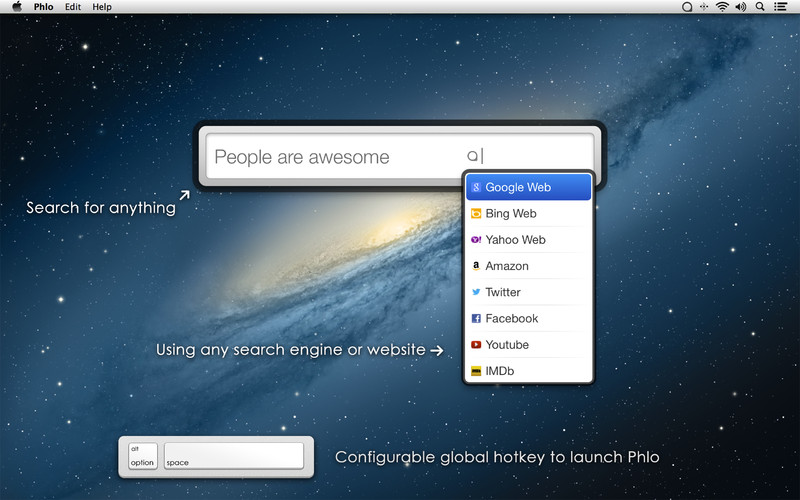
Task: Click the People are awesome search field
Action: (x=400, y=157)
